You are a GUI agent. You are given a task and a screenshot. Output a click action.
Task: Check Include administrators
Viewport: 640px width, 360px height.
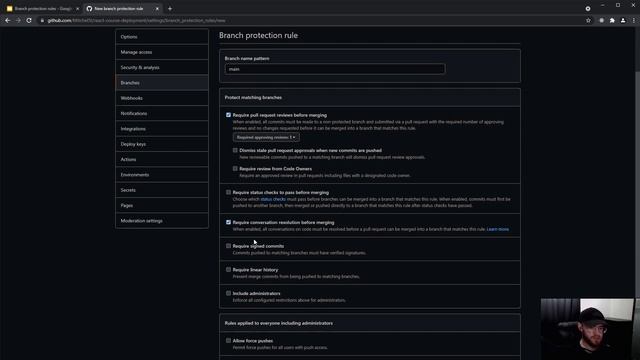[x=228, y=293]
